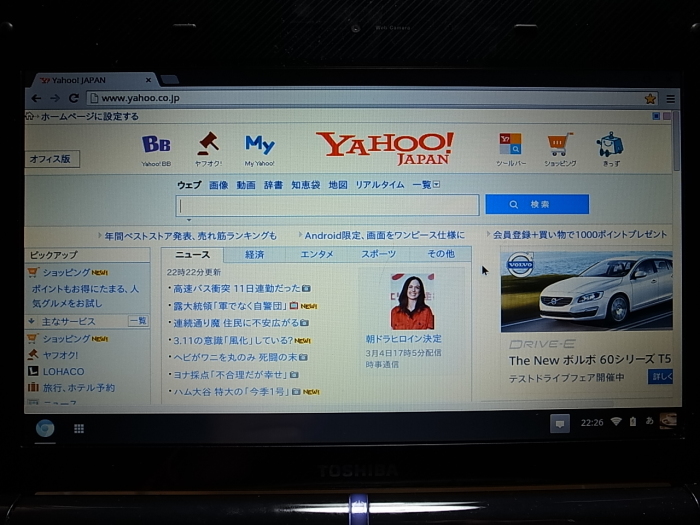Open the ツールバー icon

pos(510,150)
